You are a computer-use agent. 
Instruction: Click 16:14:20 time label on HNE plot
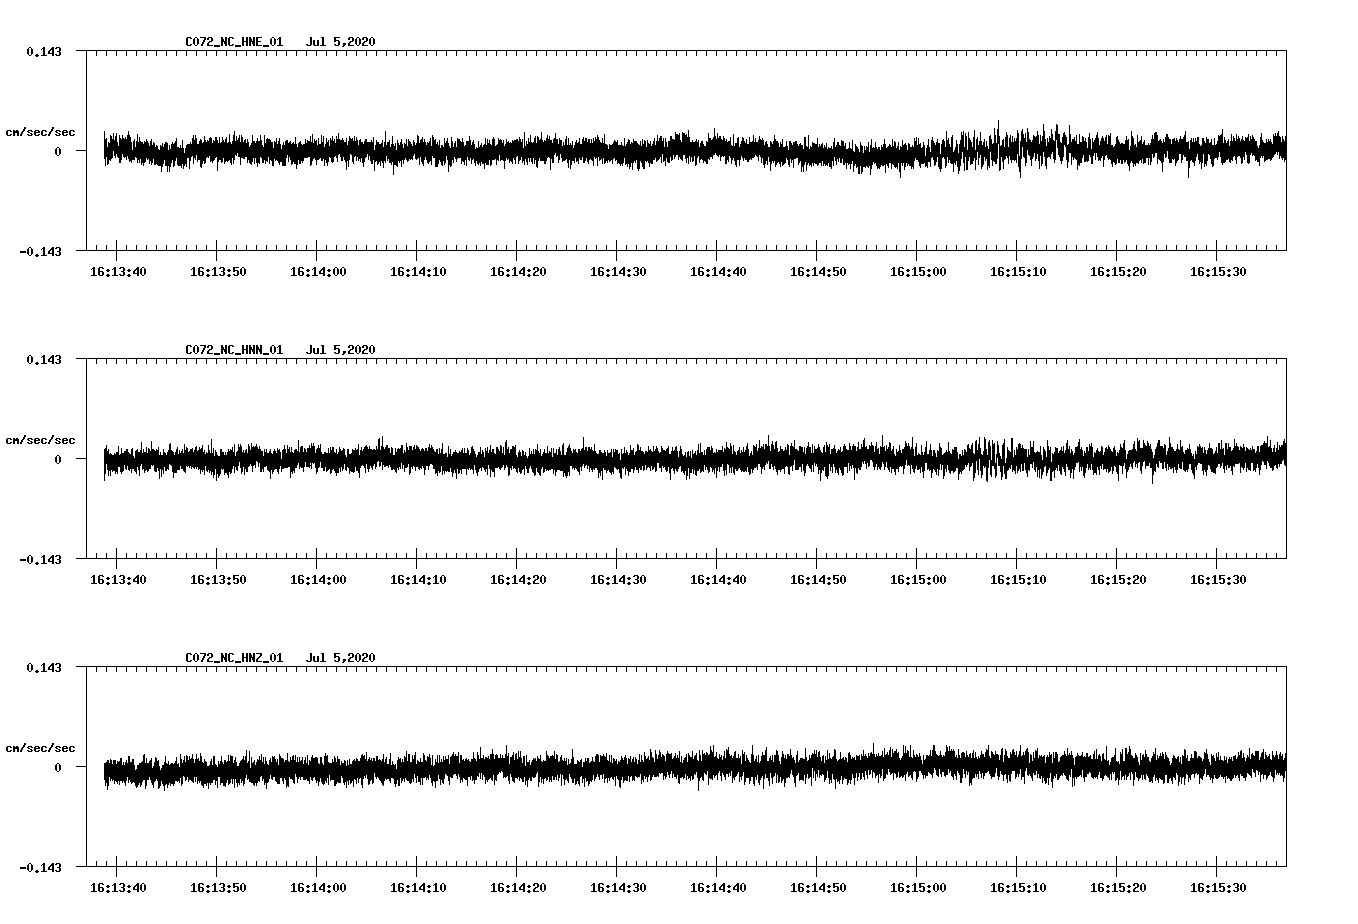coord(518,272)
